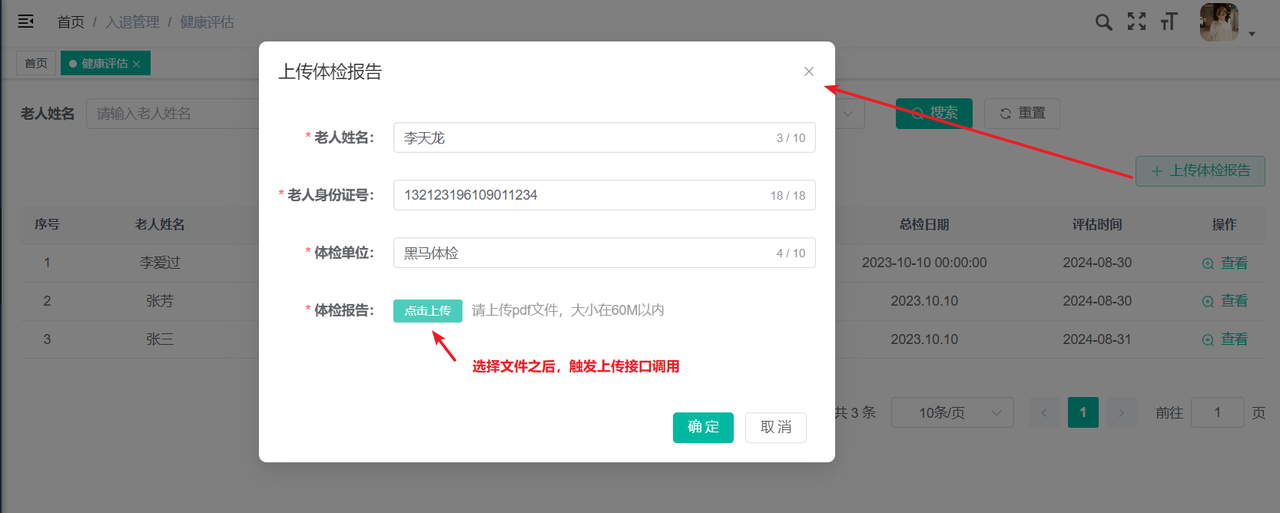Open the header search icon
This screenshot has height=513, width=1280.
click(1104, 21)
